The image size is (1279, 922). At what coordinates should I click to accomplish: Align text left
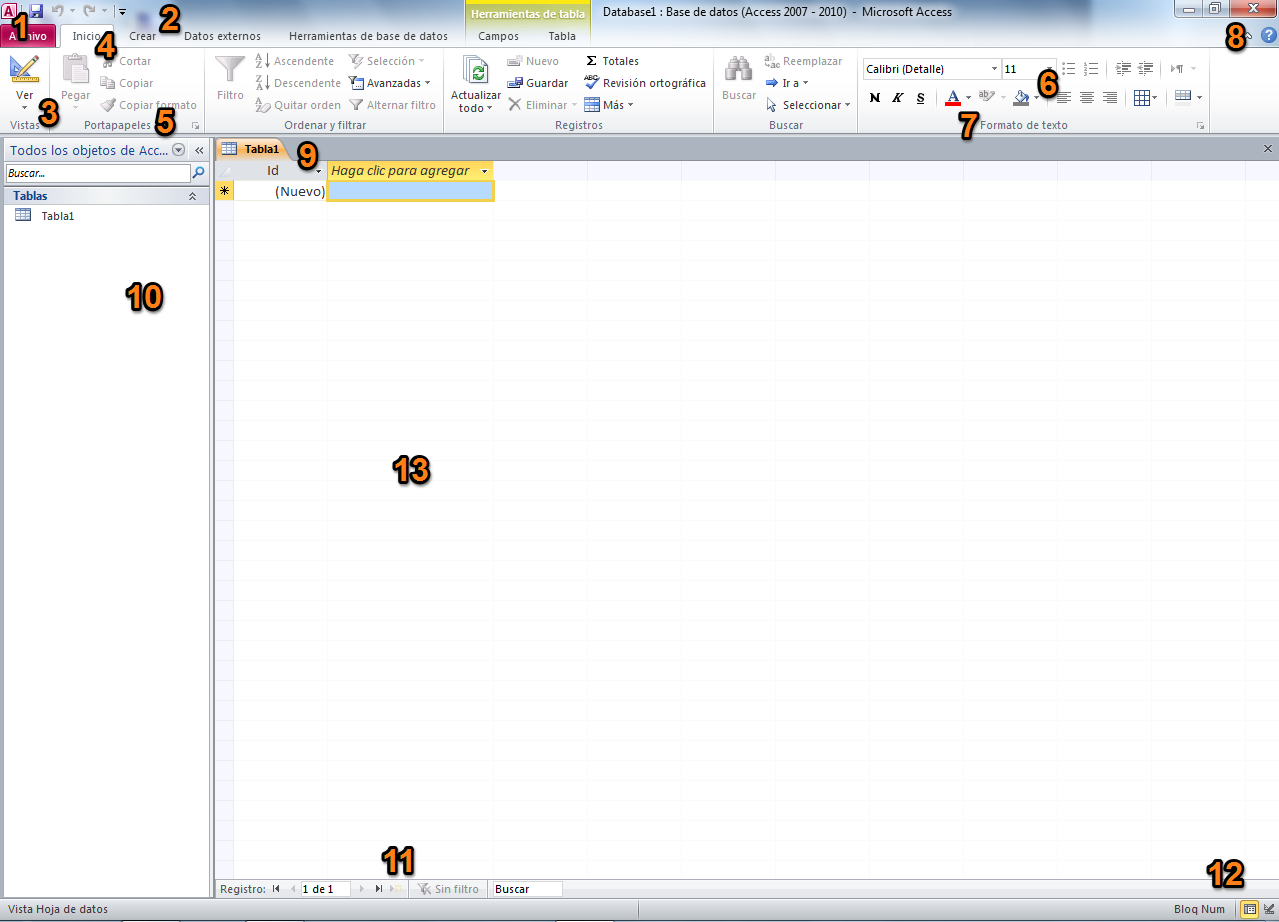1064,98
